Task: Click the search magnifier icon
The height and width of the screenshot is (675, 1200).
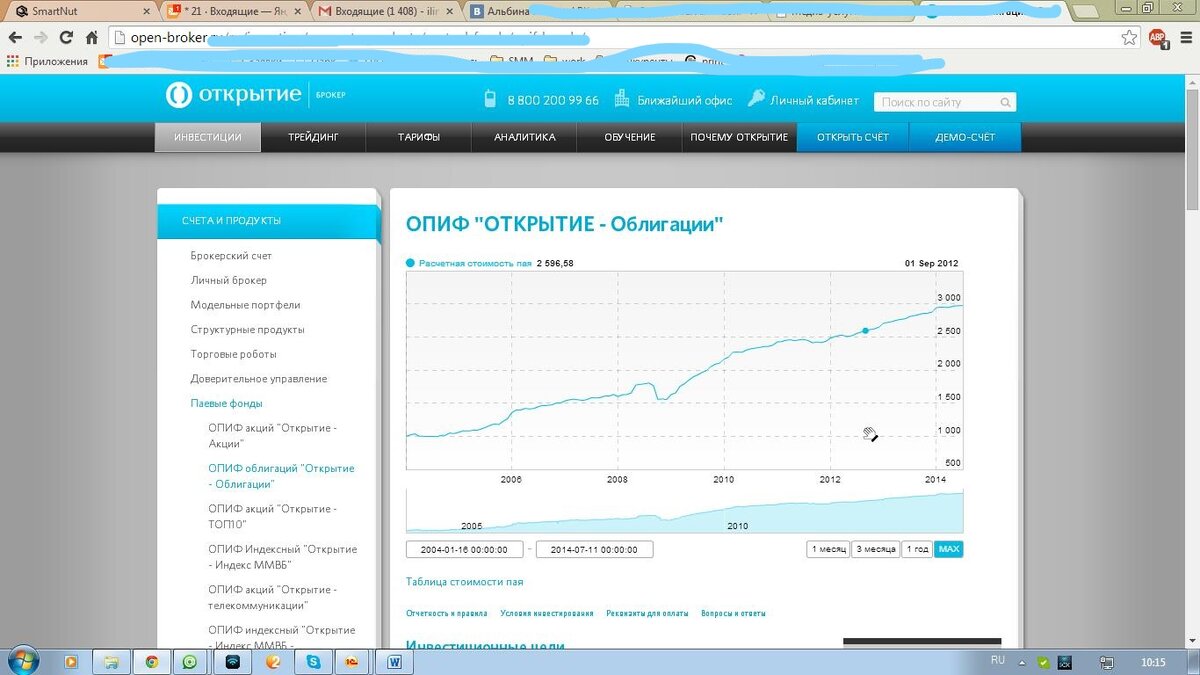Action: [x=1005, y=102]
